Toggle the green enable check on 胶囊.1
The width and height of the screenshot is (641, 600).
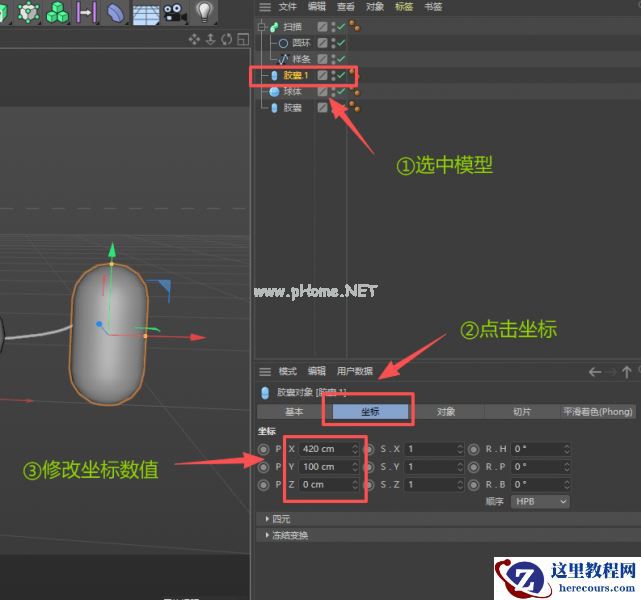point(341,75)
